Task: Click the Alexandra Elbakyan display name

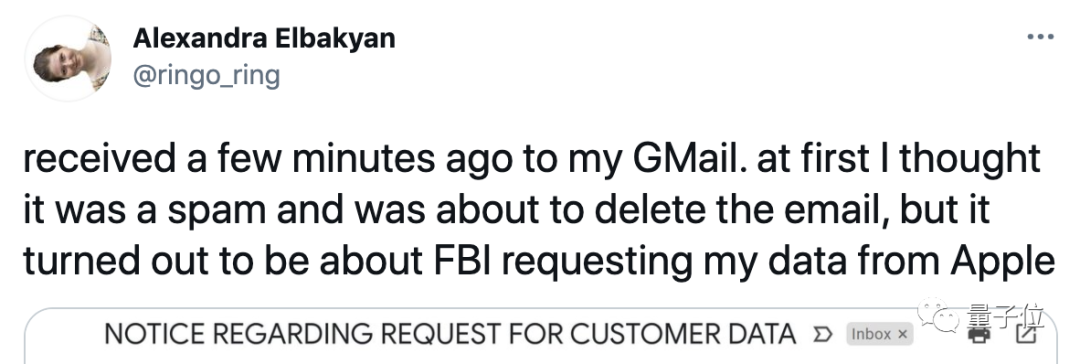Action: 264,38
